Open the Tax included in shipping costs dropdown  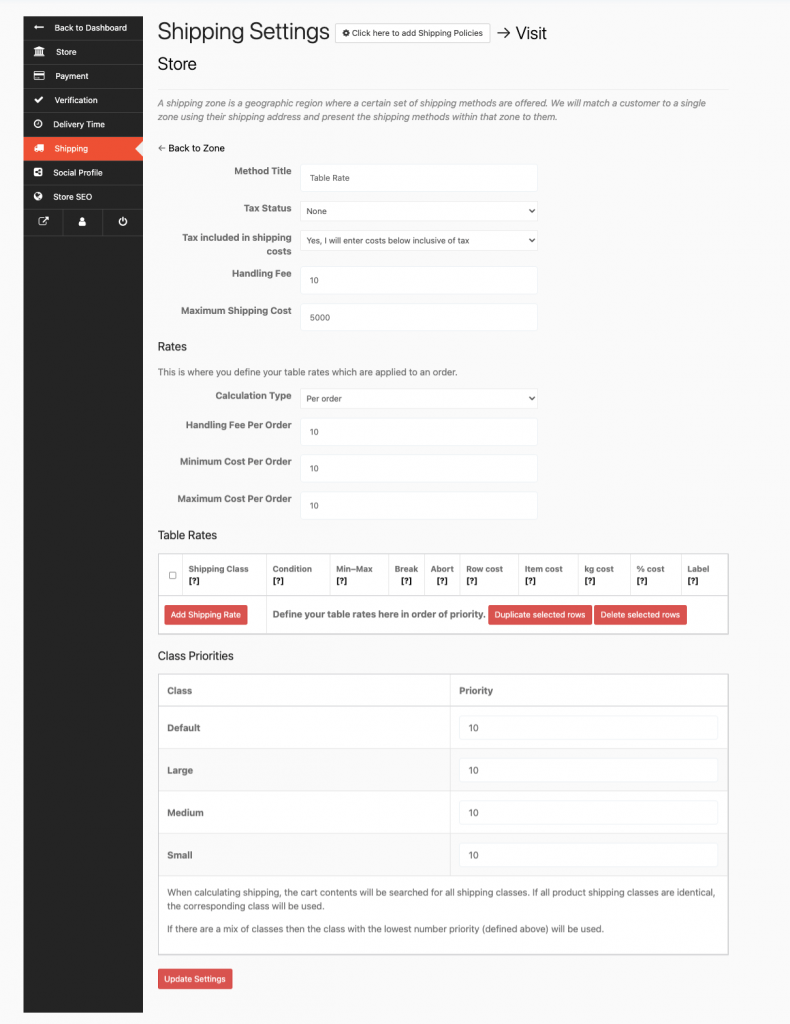click(x=419, y=240)
